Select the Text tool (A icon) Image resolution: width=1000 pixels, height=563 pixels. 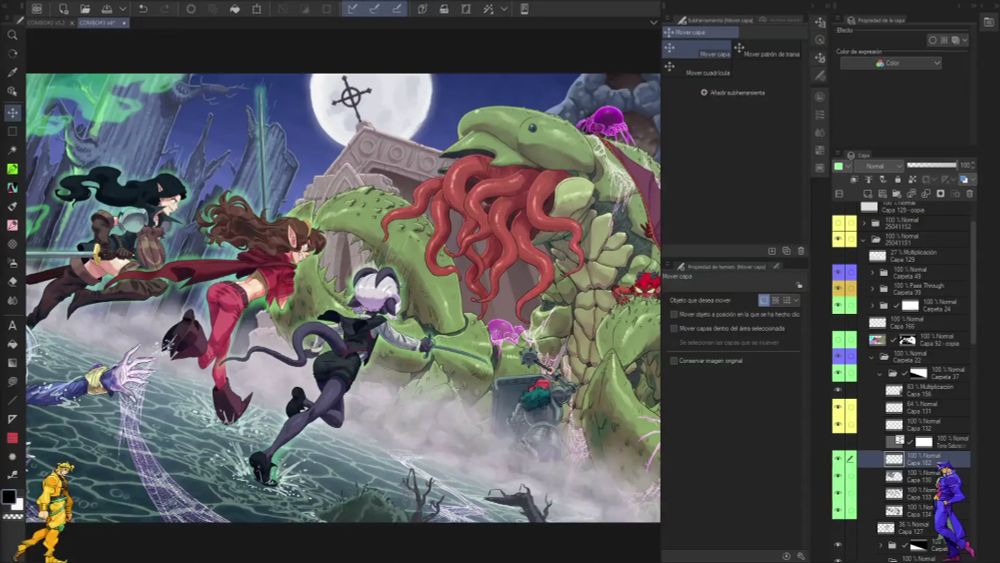pyautogui.click(x=12, y=325)
